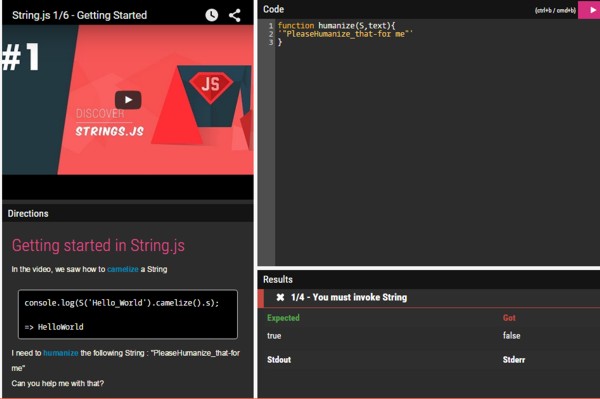The height and width of the screenshot is (399, 600).
Task: Play the String.js Getting Started video
Action: pos(128,100)
